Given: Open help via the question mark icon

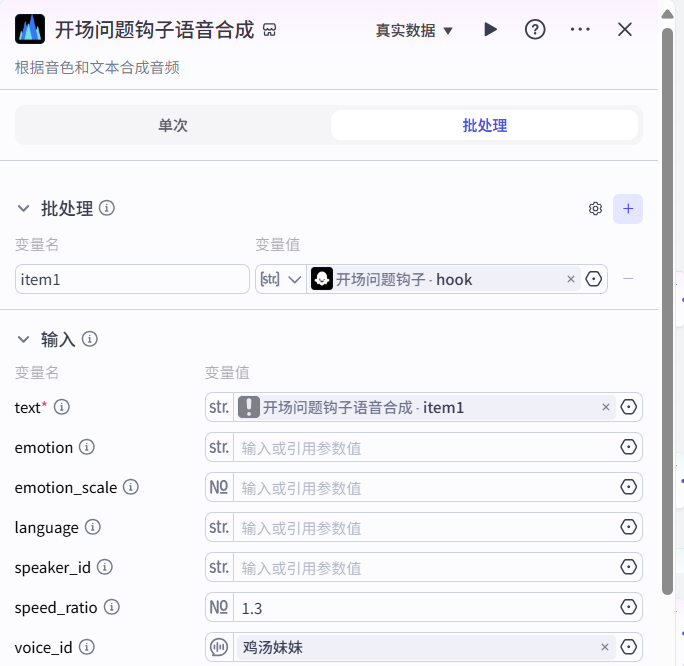Looking at the screenshot, I should [535, 30].
